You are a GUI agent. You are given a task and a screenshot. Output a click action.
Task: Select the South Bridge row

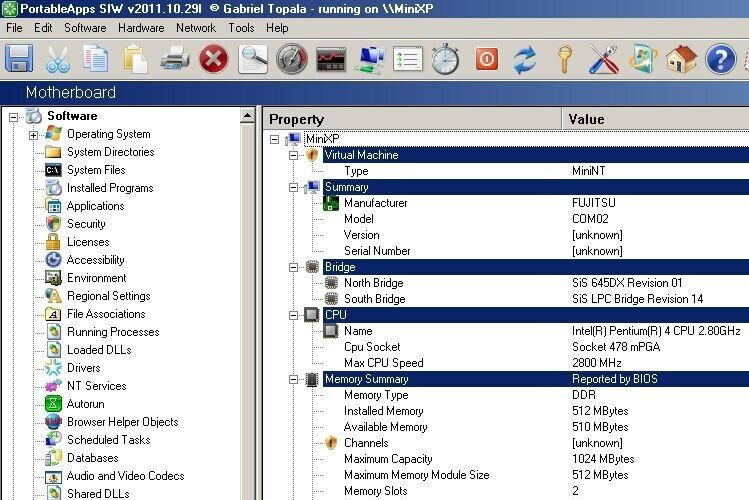click(x=536, y=299)
